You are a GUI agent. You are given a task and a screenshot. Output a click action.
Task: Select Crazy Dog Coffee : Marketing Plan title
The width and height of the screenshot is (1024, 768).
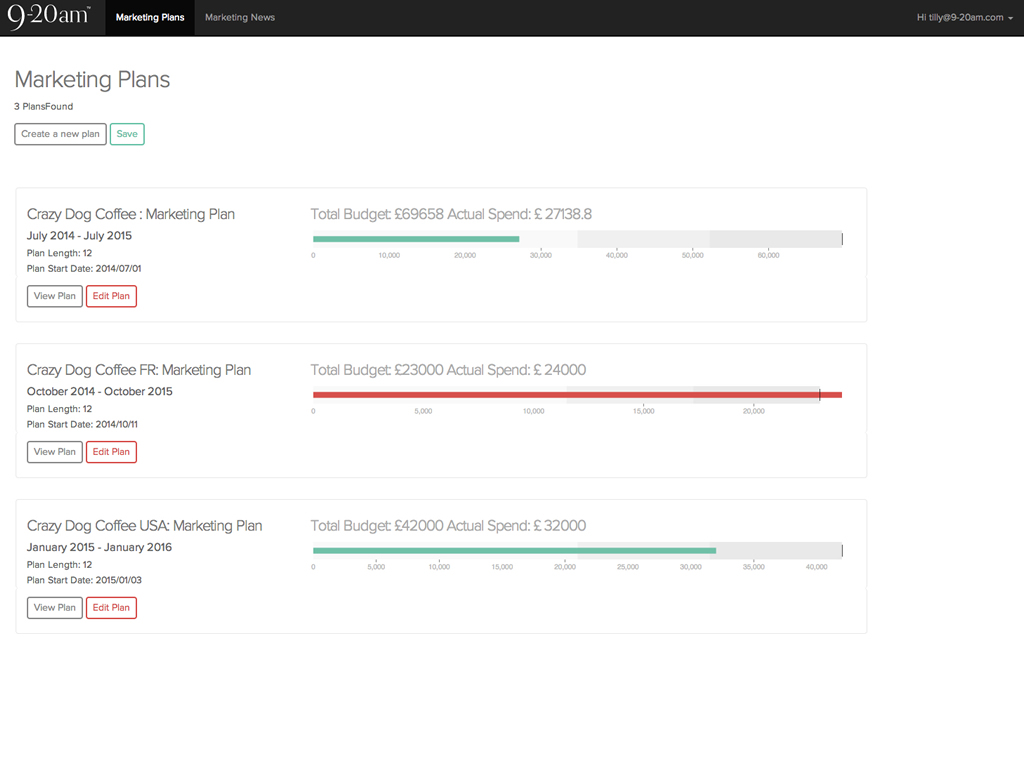click(131, 214)
